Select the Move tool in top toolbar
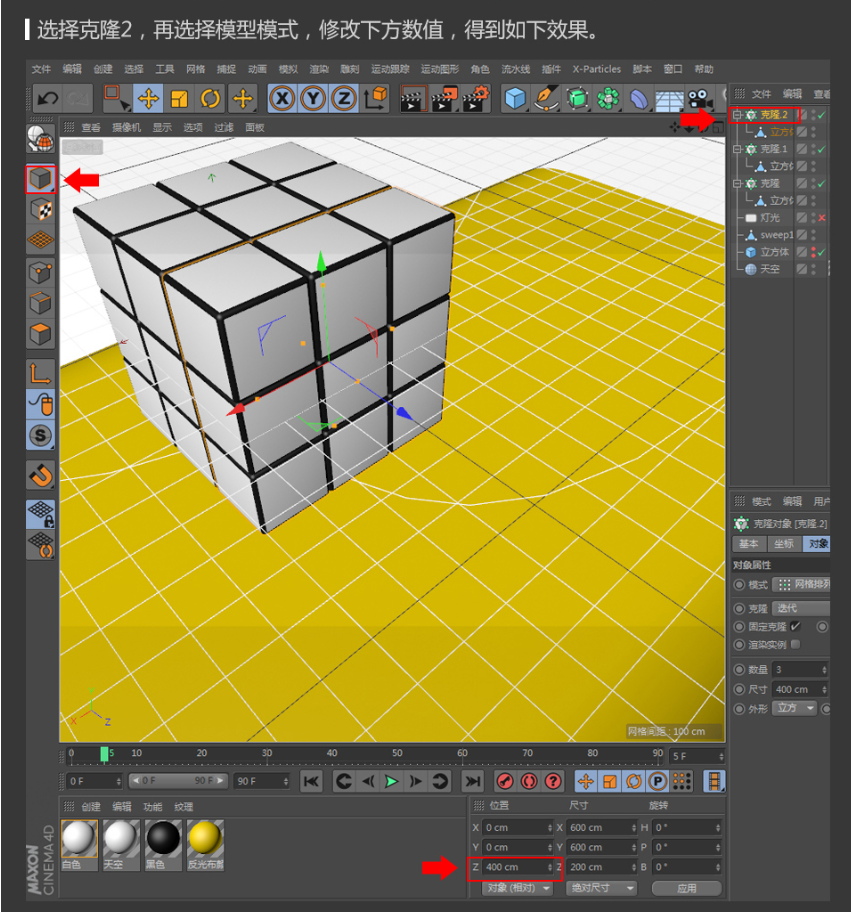 click(148, 98)
